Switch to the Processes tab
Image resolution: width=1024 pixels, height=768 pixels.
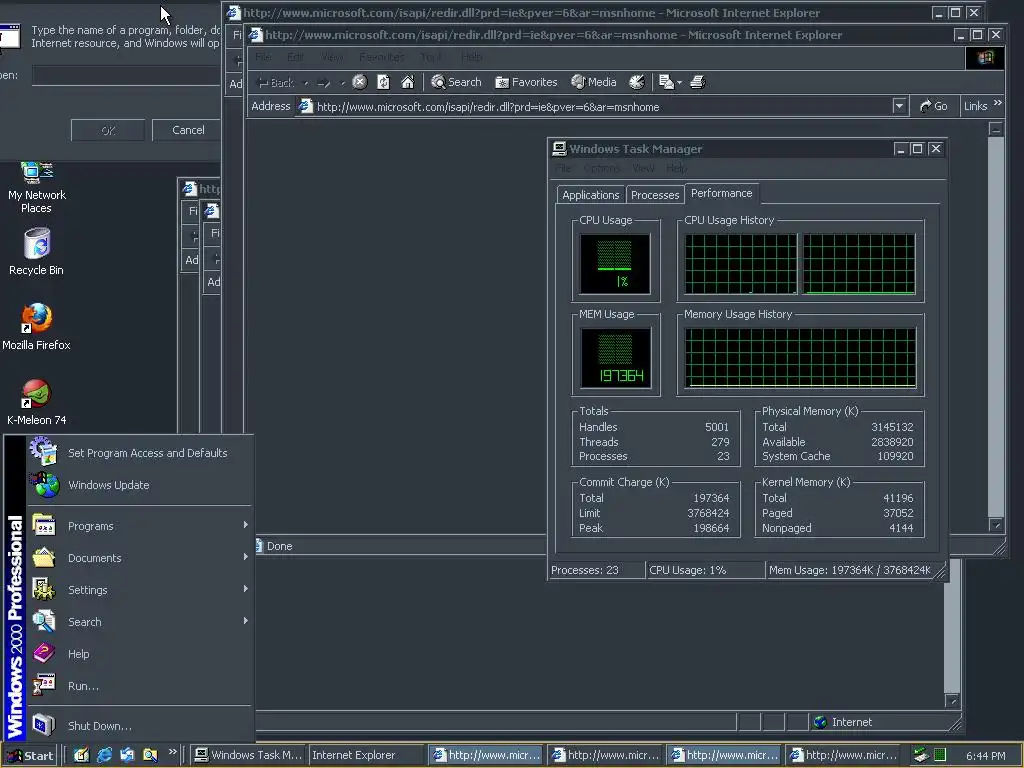pyautogui.click(x=655, y=195)
